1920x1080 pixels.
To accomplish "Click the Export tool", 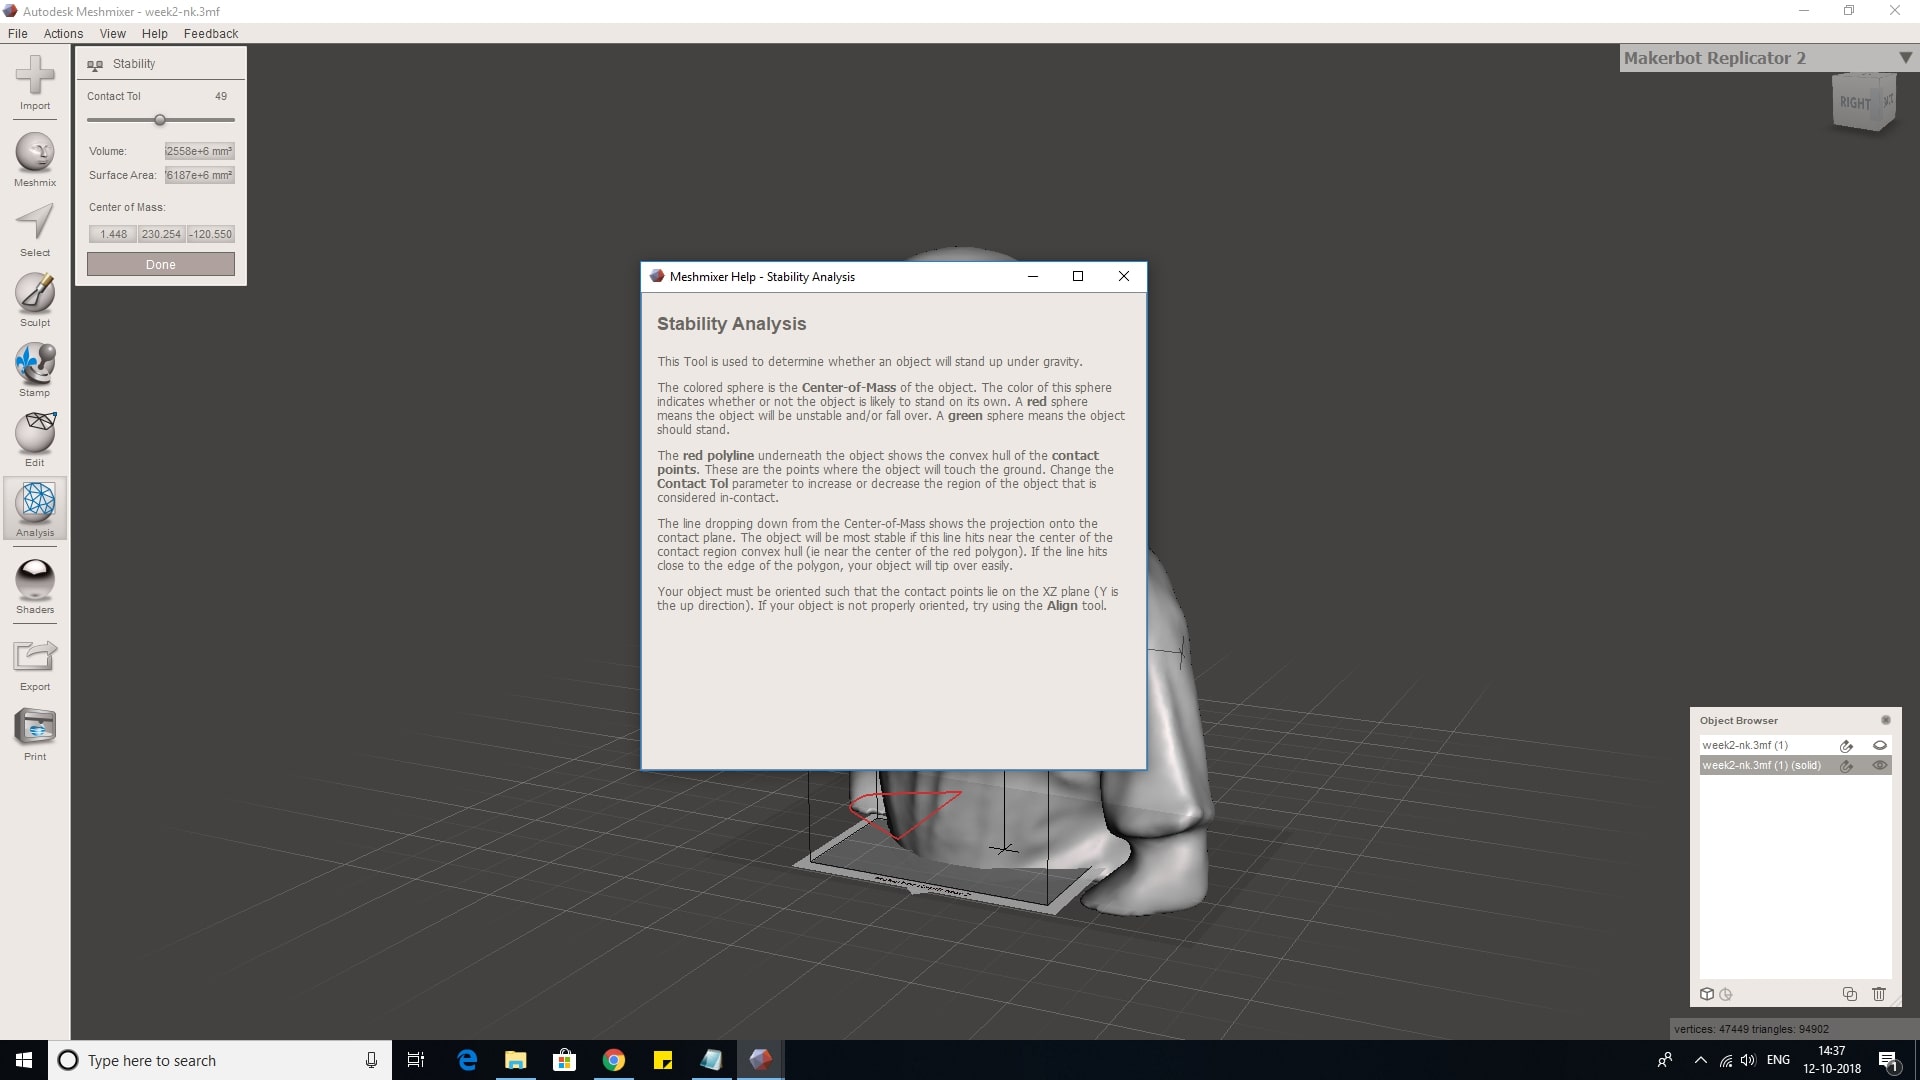I will tap(35, 657).
